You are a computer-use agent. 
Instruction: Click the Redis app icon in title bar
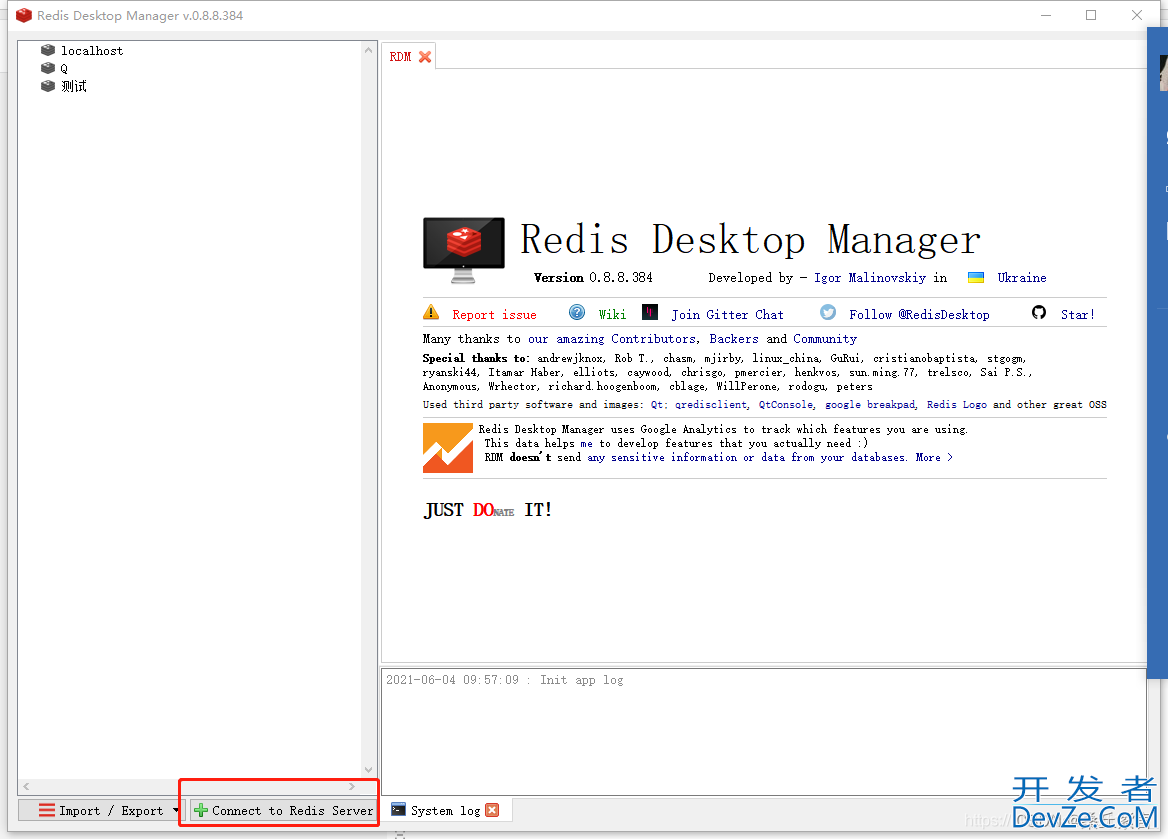tap(24, 15)
